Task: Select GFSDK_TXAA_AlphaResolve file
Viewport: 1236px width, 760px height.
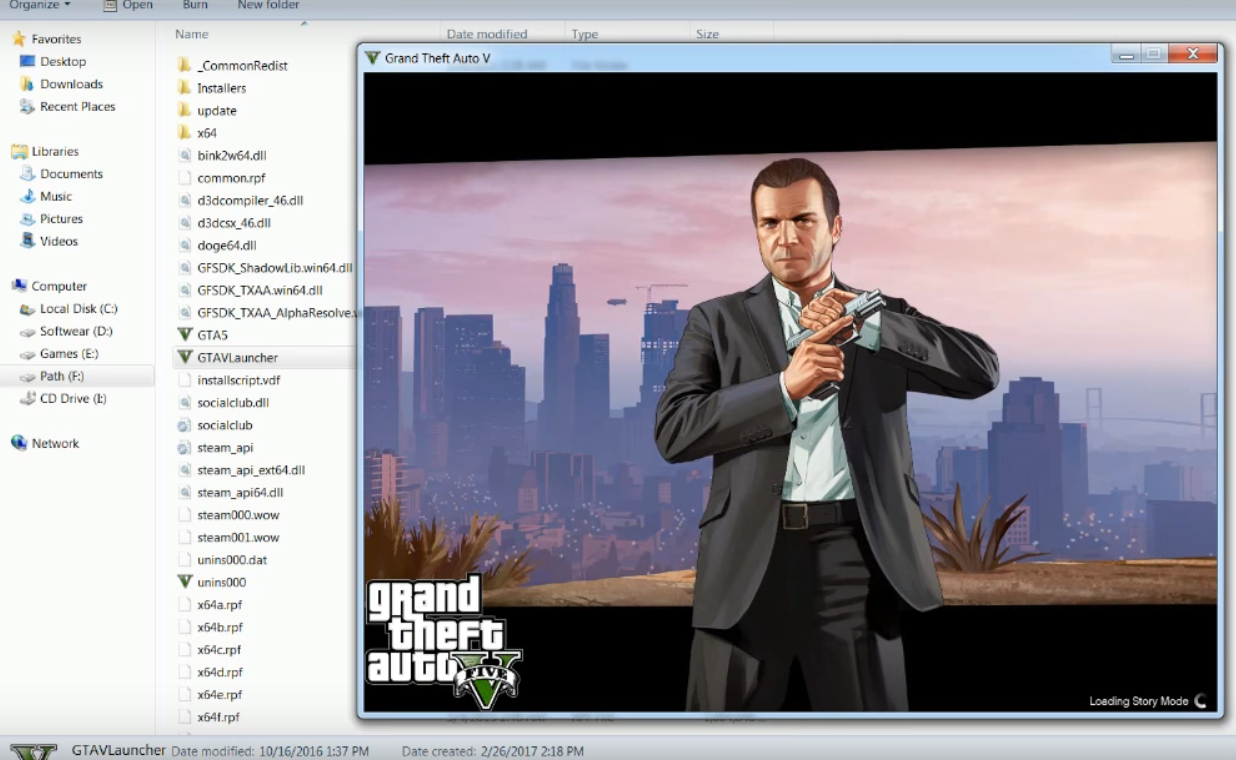Action: [x=275, y=313]
